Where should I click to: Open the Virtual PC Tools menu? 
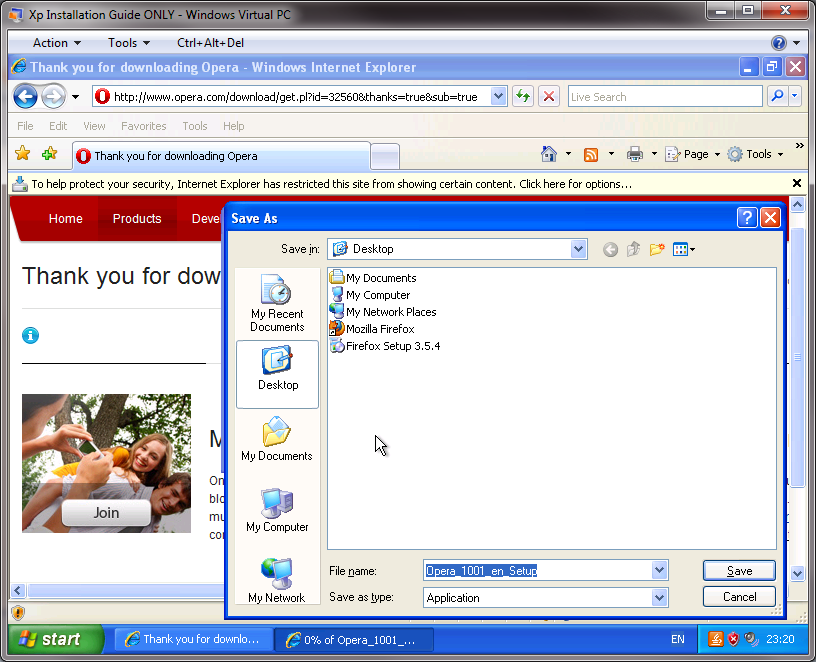[x=129, y=43]
